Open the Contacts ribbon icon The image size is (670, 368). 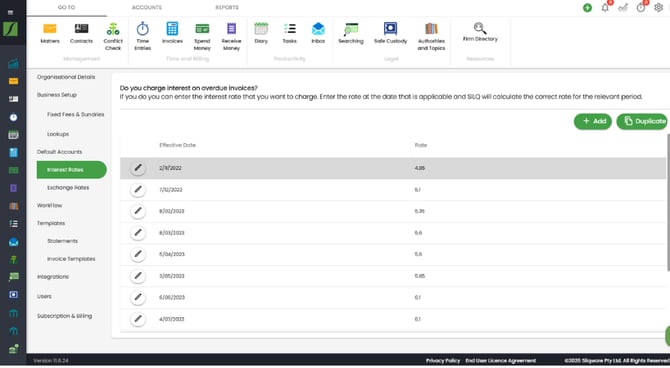[x=81, y=33]
